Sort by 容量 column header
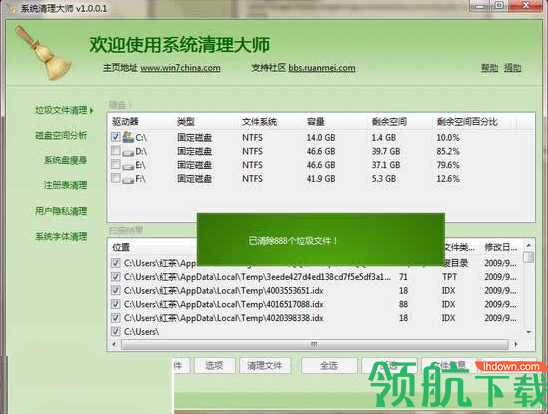The height and width of the screenshot is (414, 548). [316, 122]
